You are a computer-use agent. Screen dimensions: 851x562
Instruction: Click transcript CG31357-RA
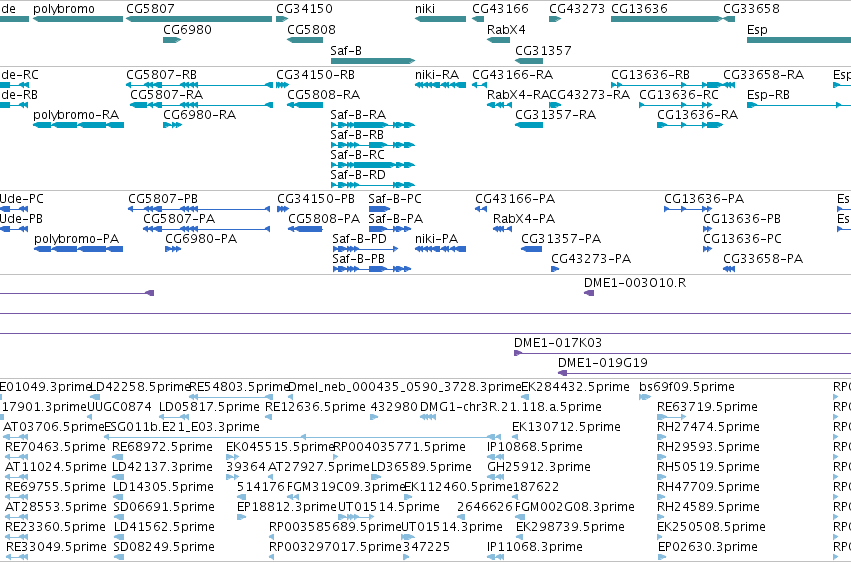[556, 114]
